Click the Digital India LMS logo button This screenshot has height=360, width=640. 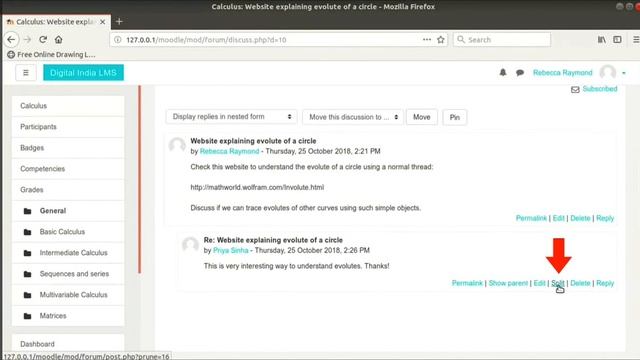point(83,73)
